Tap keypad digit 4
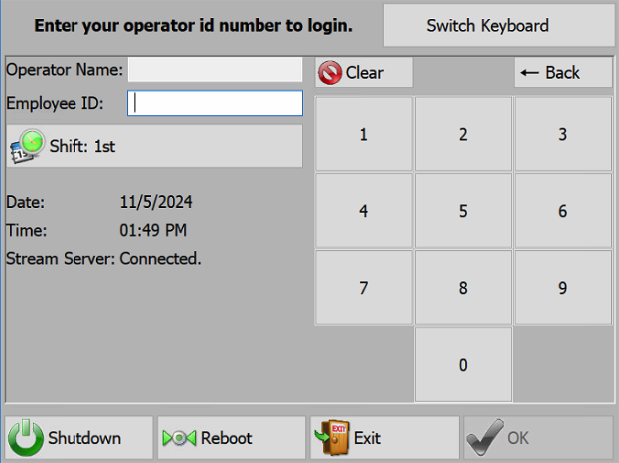Image resolution: width=619 pixels, height=463 pixels. pos(364,211)
